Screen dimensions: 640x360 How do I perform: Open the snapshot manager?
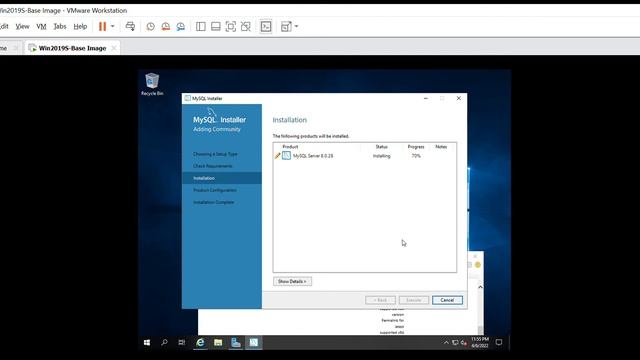click(x=180, y=27)
